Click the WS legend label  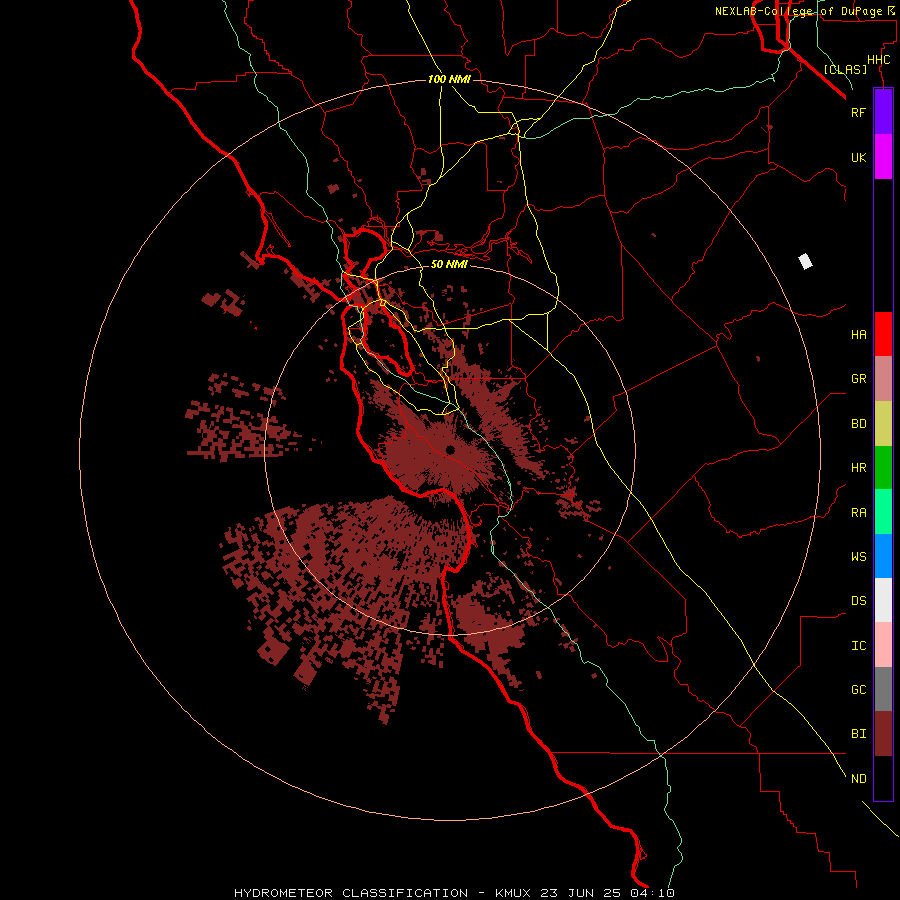click(x=858, y=556)
